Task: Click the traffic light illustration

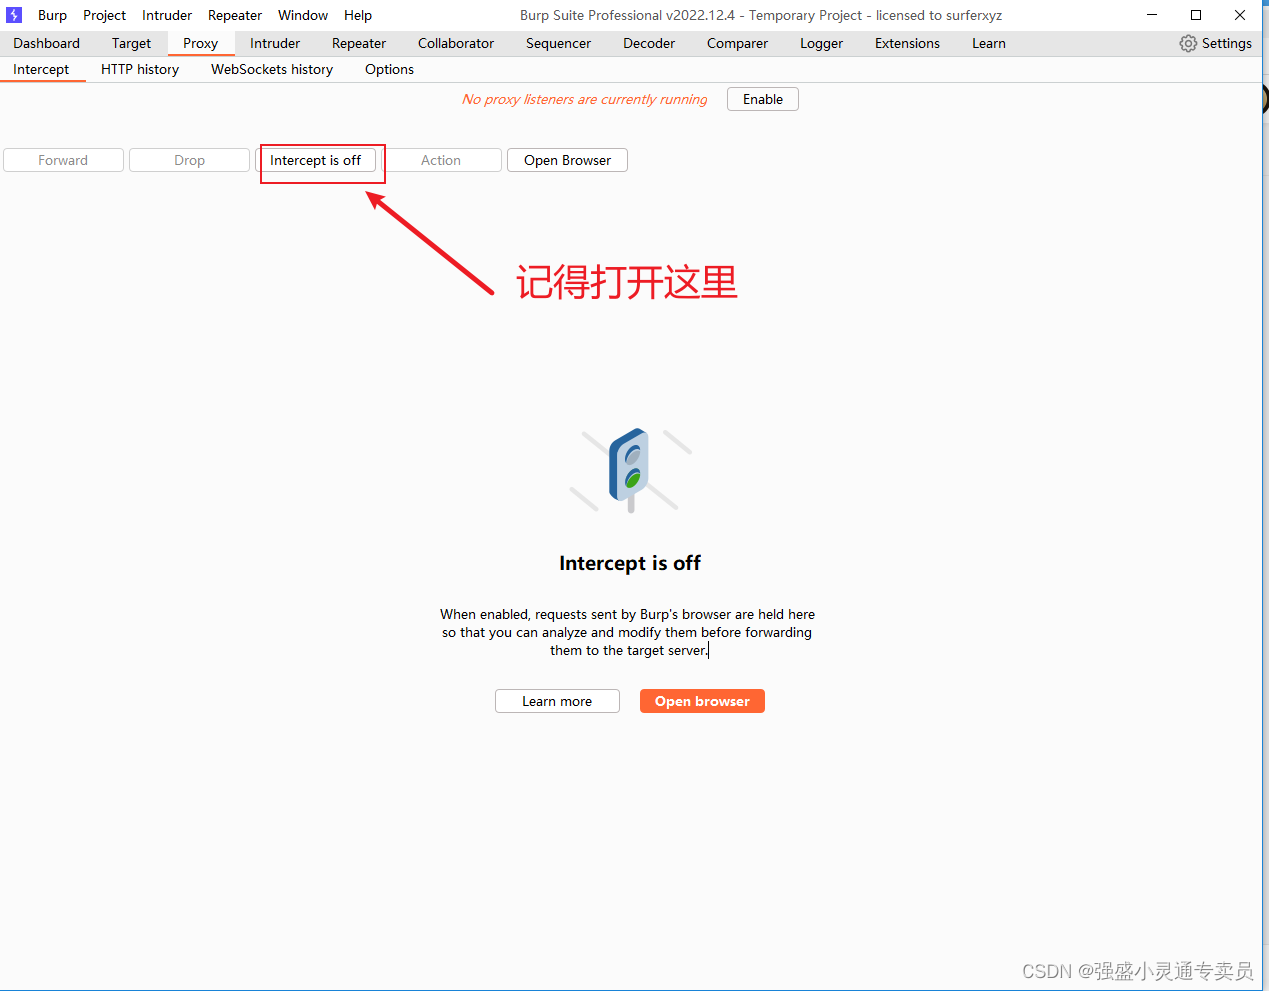Action: tap(630, 470)
